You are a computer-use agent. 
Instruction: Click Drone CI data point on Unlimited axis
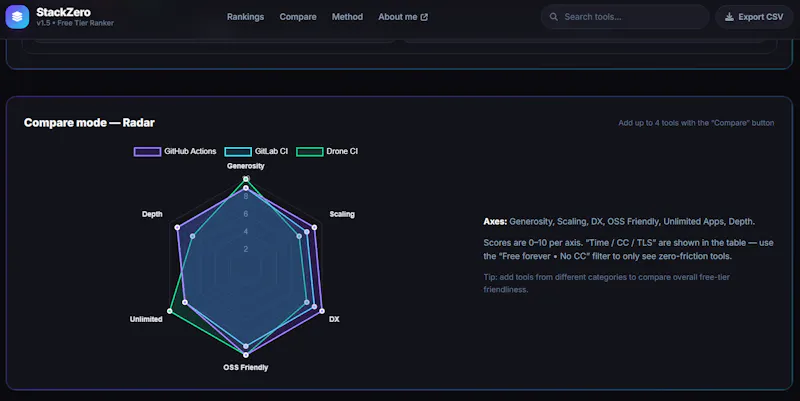170,311
